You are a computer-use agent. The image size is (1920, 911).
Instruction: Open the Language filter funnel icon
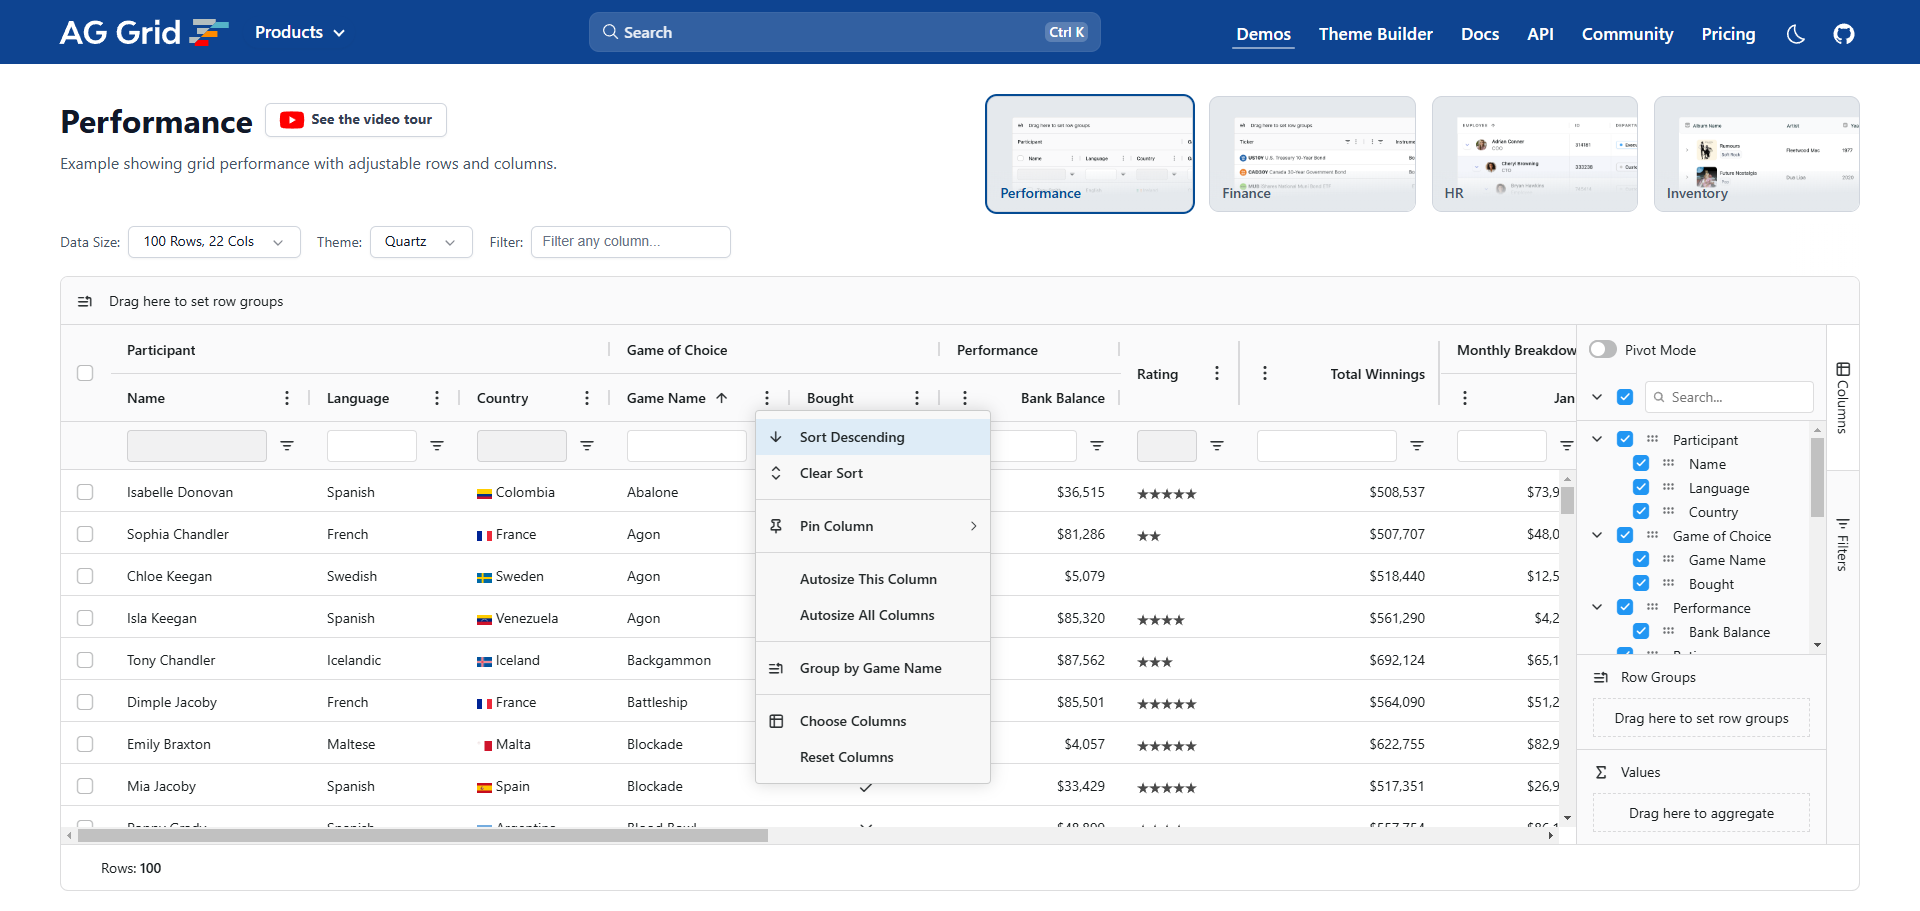[437, 446]
